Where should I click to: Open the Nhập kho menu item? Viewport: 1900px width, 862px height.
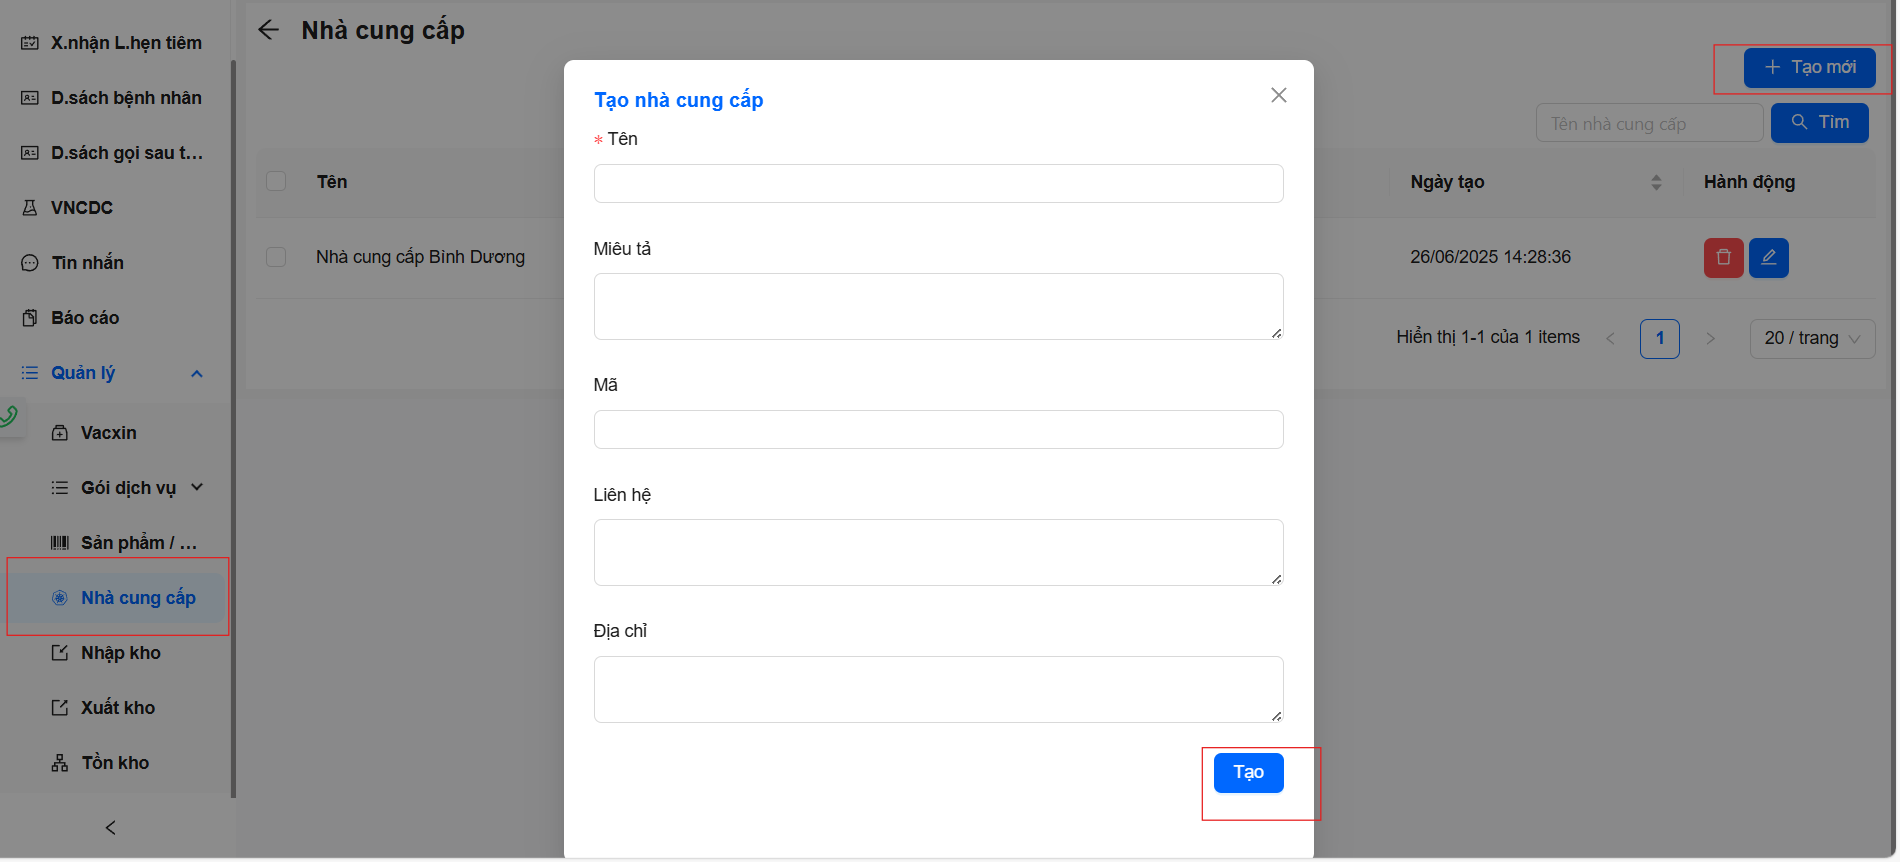tap(120, 653)
